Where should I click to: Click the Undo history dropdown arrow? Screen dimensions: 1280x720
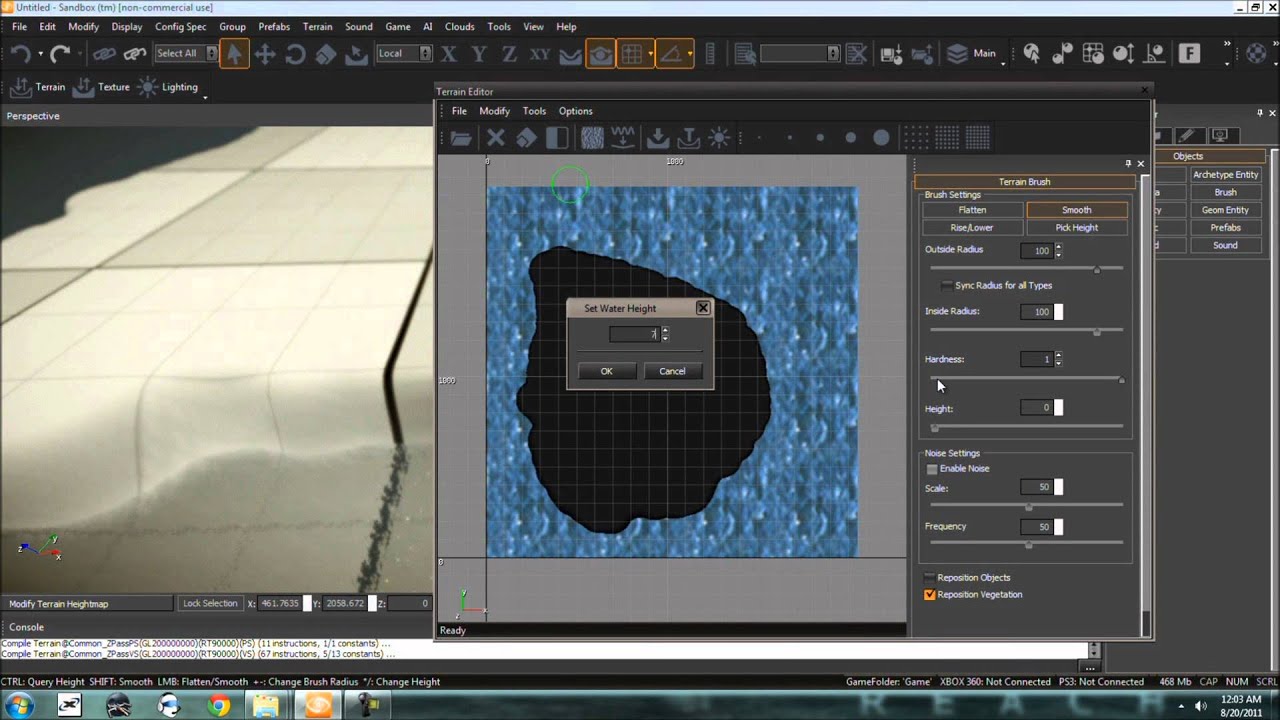(40, 54)
